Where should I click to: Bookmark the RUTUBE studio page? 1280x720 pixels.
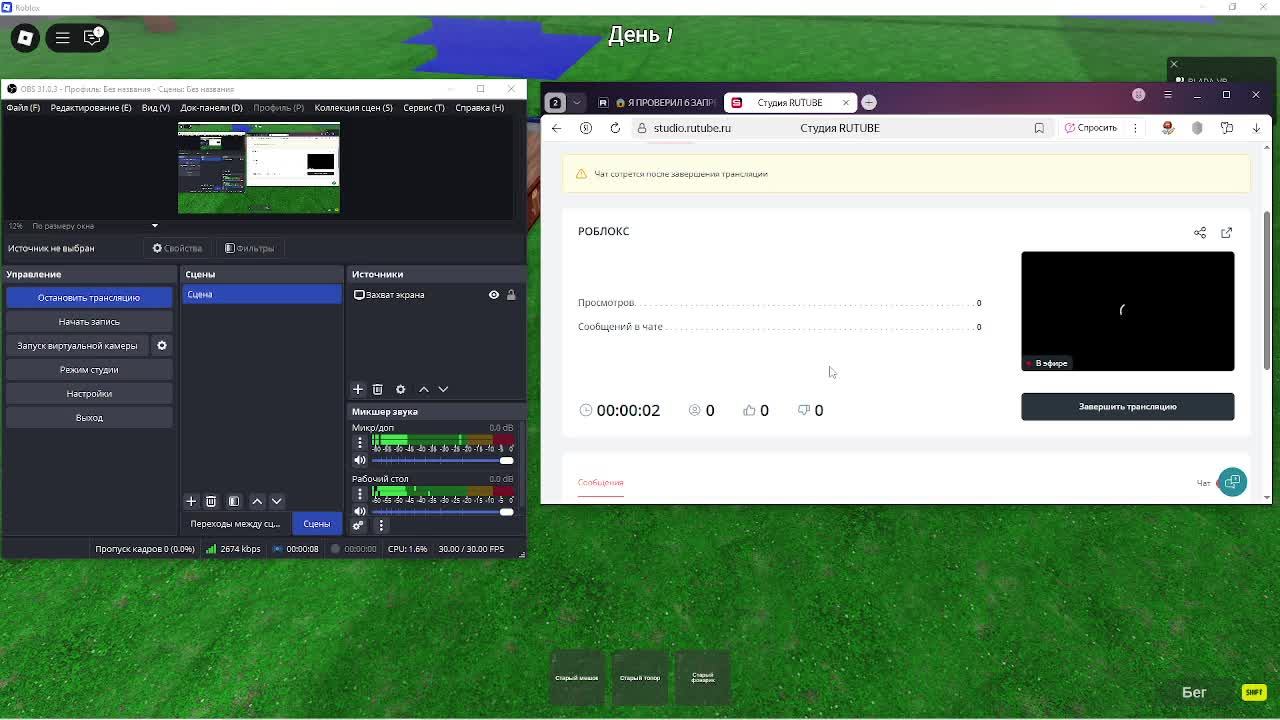[x=1039, y=128]
